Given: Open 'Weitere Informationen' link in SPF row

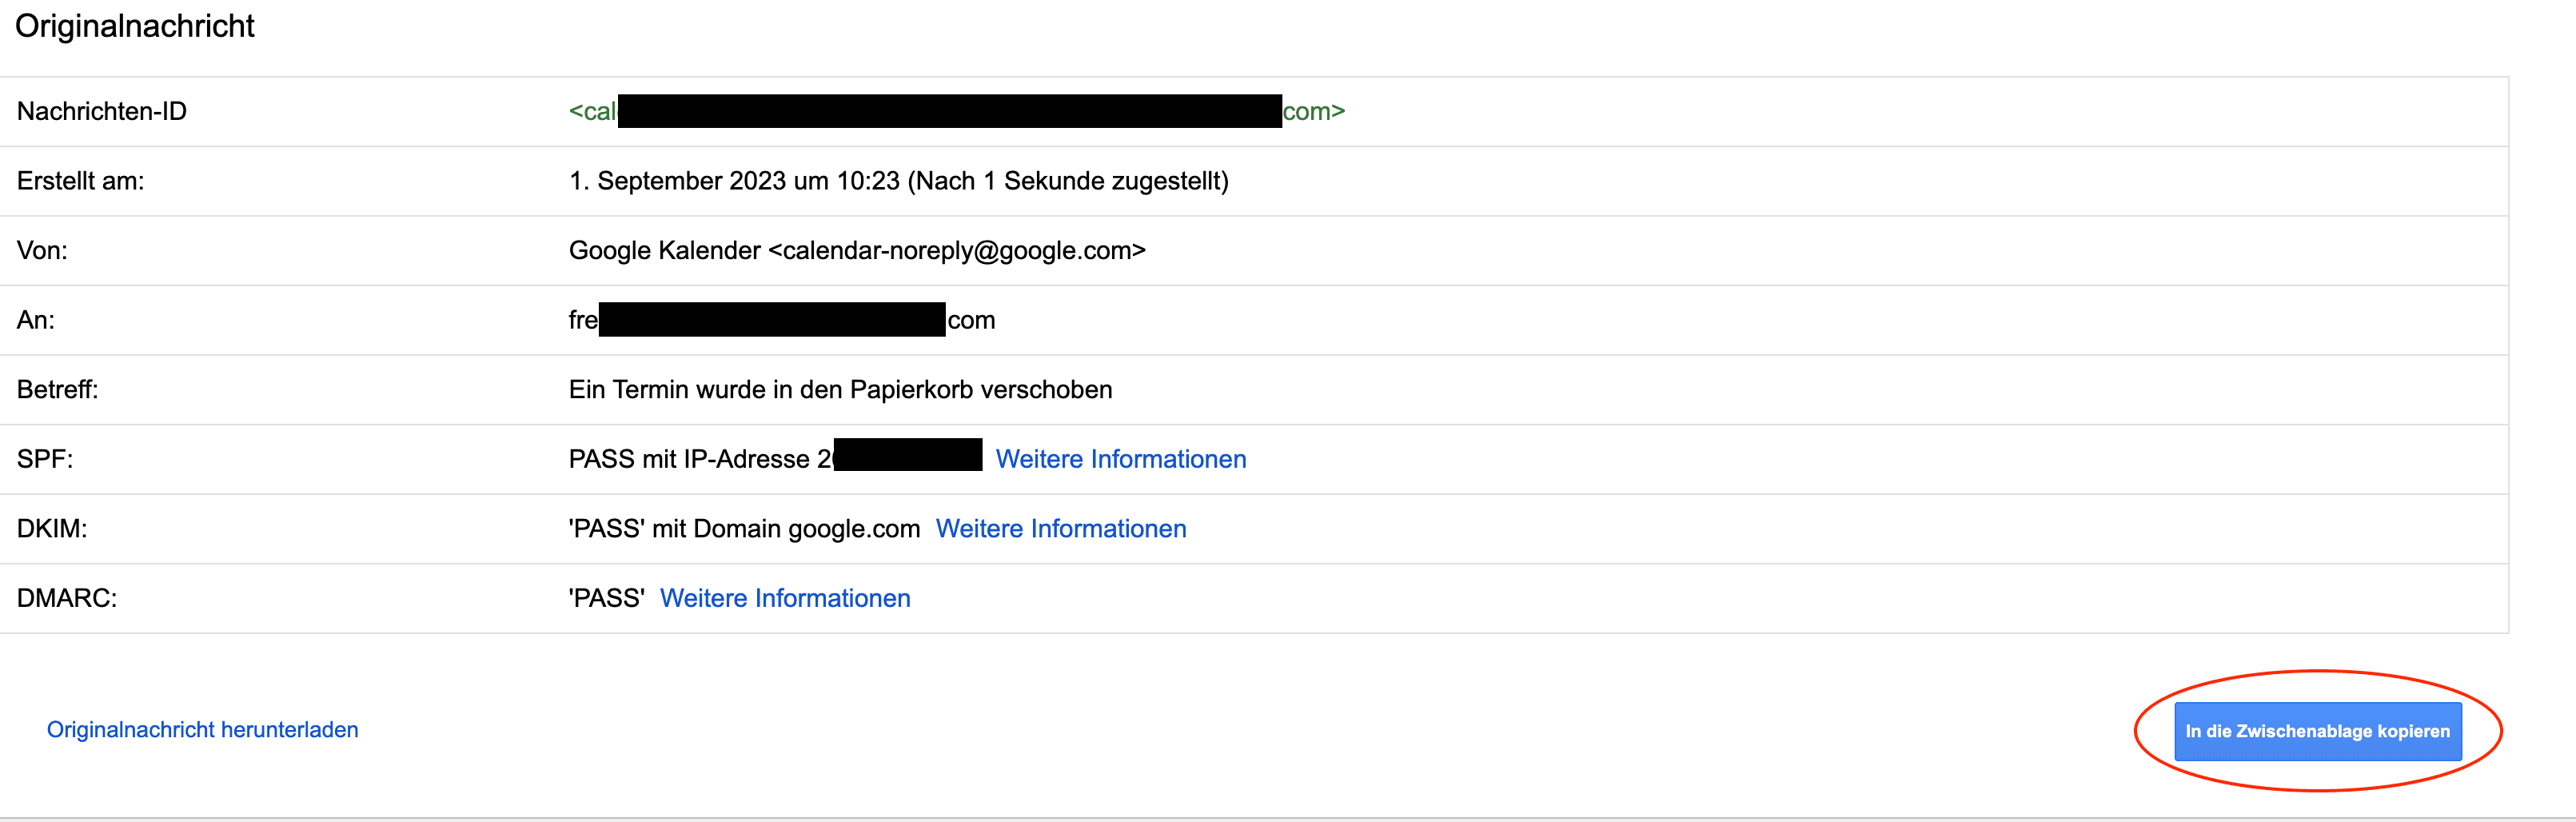Looking at the screenshot, I should click(1120, 459).
